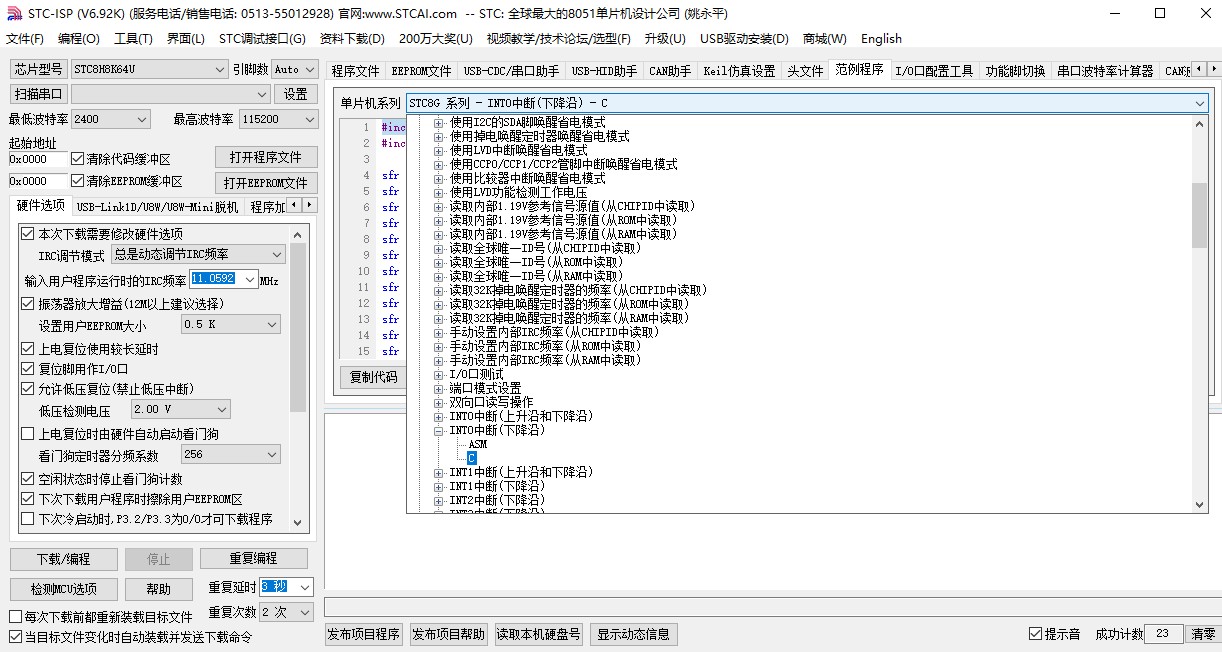Expand 双向口读写操作 tree node
This screenshot has width=1222, height=652.
click(x=438, y=402)
